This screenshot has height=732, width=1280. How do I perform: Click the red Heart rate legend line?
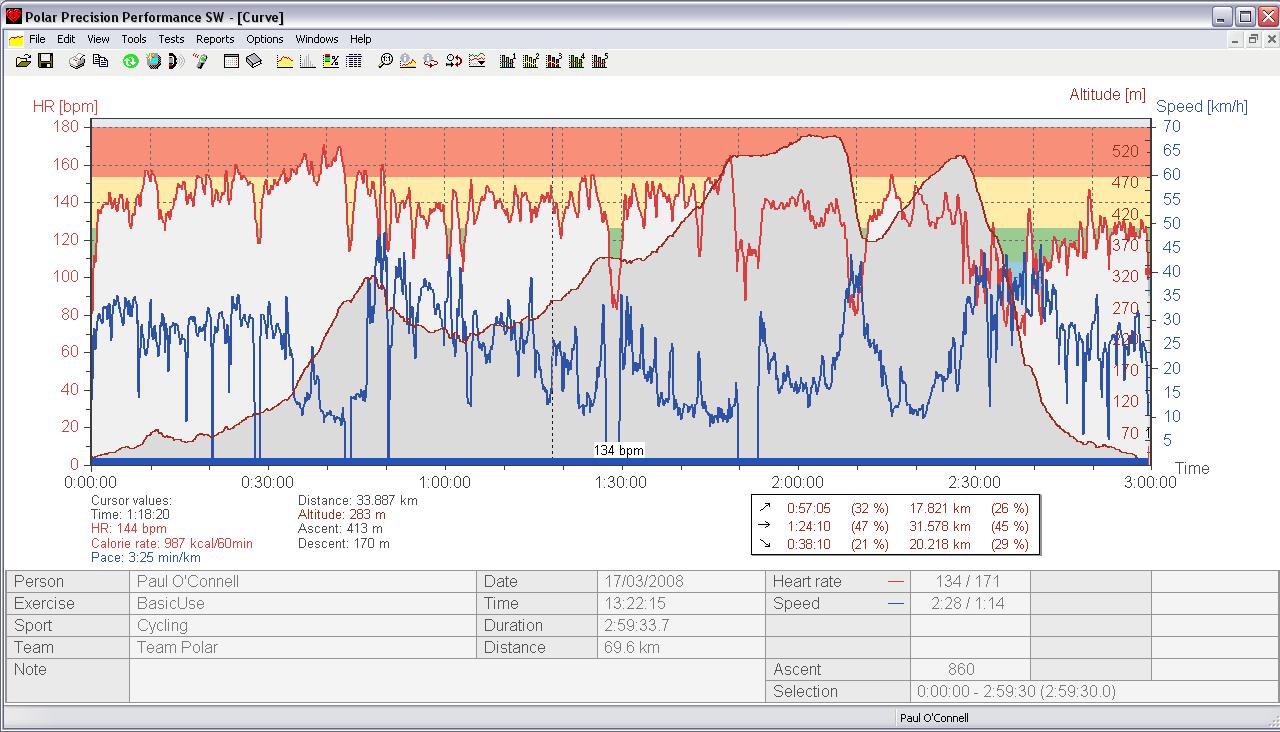pyautogui.click(x=895, y=581)
